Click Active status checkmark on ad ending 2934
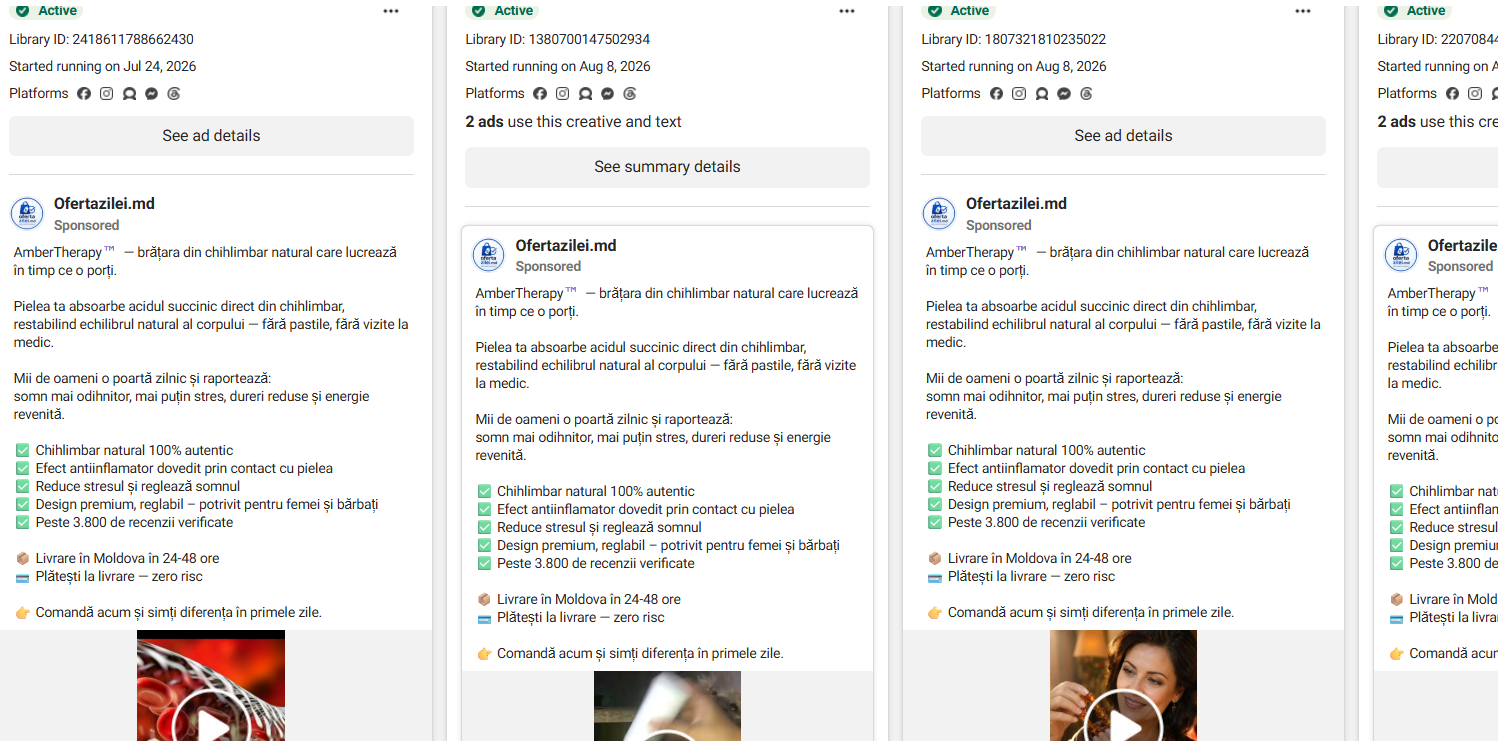The image size is (1498, 741). (479, 11)
